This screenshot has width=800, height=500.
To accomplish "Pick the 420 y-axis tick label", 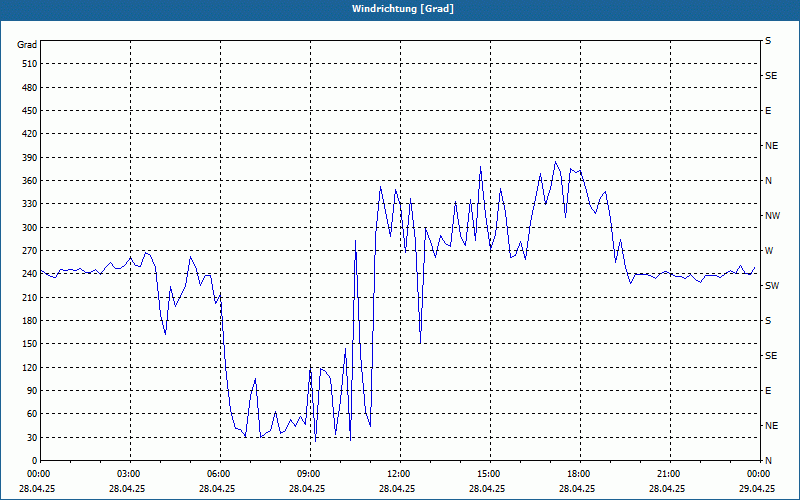I will (30, 134).
